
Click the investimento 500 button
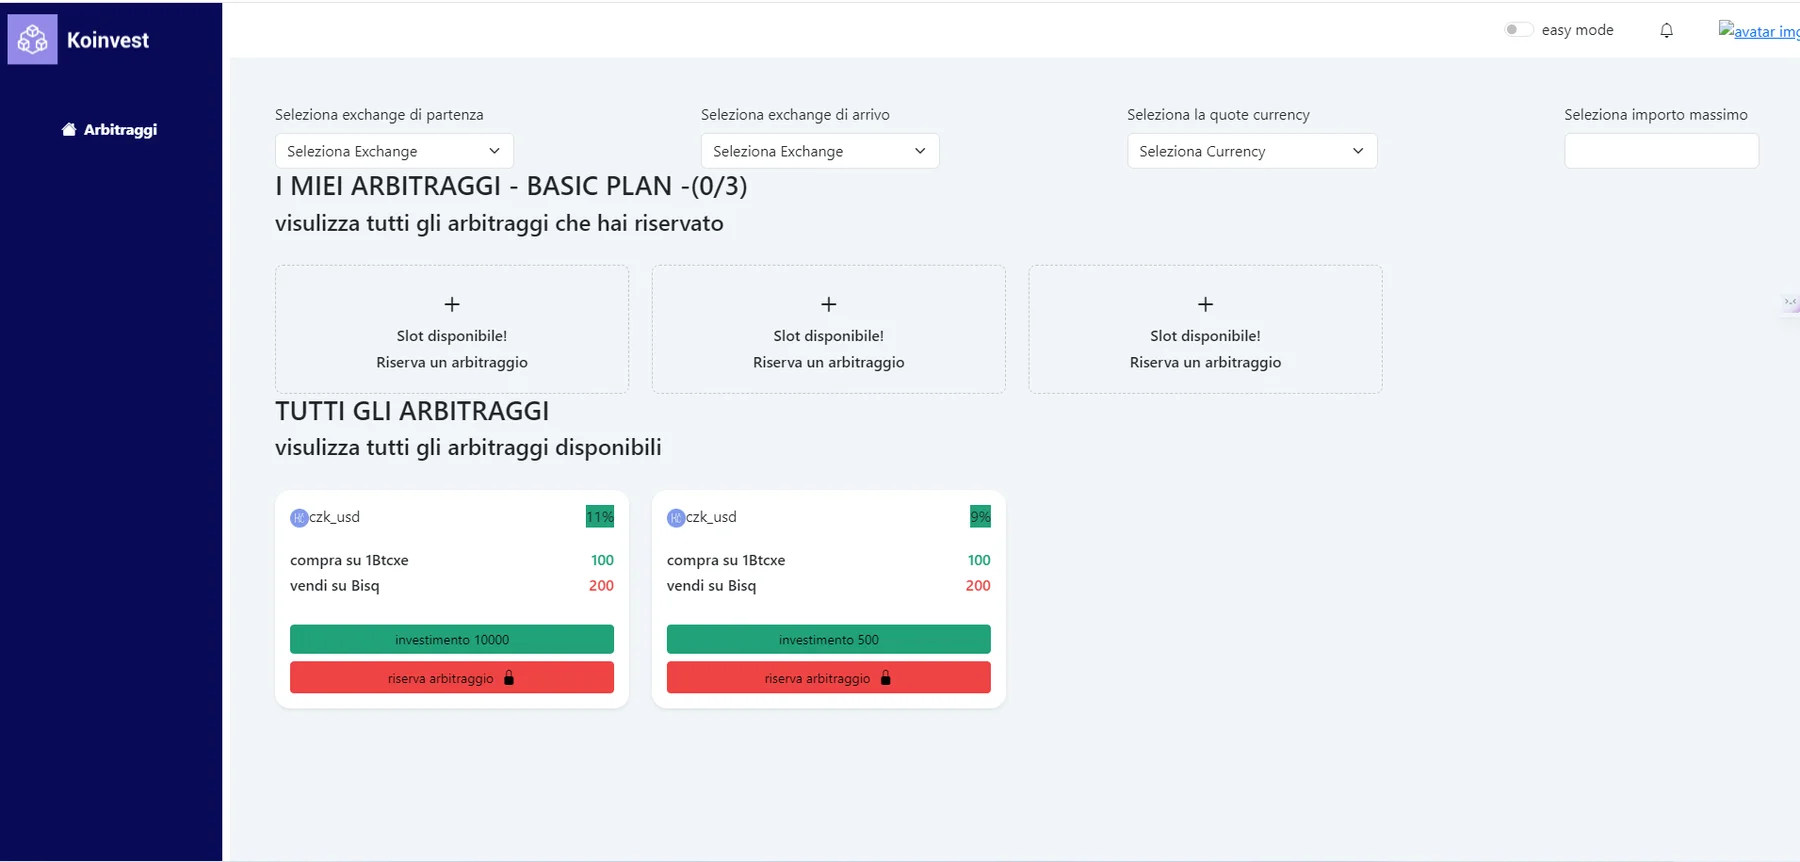(829, 640)
